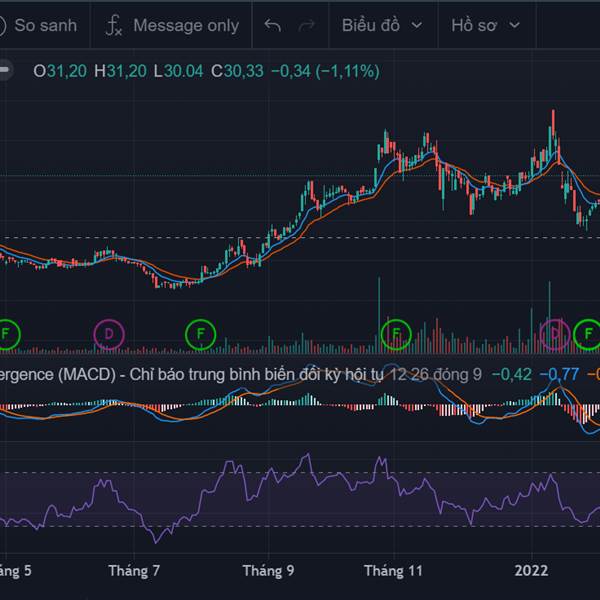Viewport: 600px width, 600px height.
Task: Undo the last chart action
Action: pos(272,25)
